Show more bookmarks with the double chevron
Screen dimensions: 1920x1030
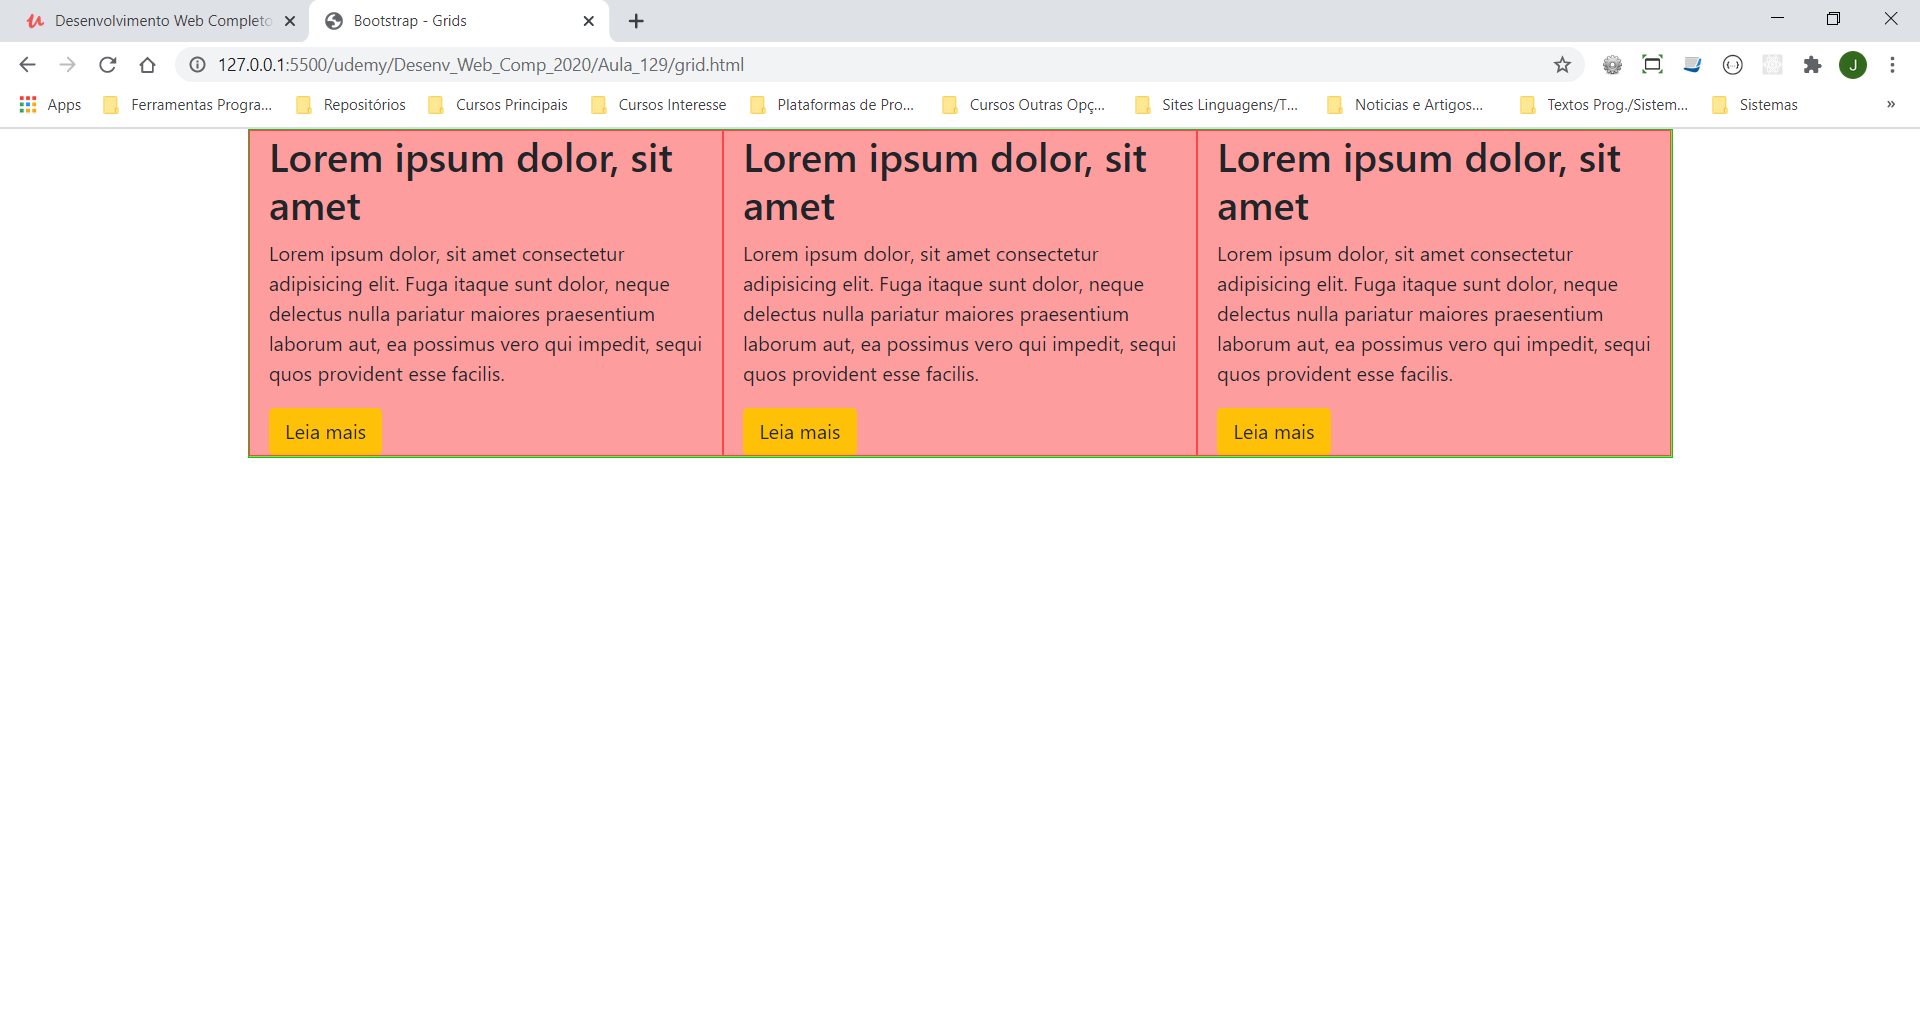coord(1890,104)
